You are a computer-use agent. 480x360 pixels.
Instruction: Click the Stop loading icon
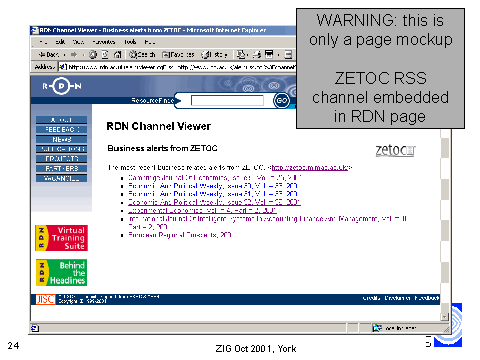93,54
